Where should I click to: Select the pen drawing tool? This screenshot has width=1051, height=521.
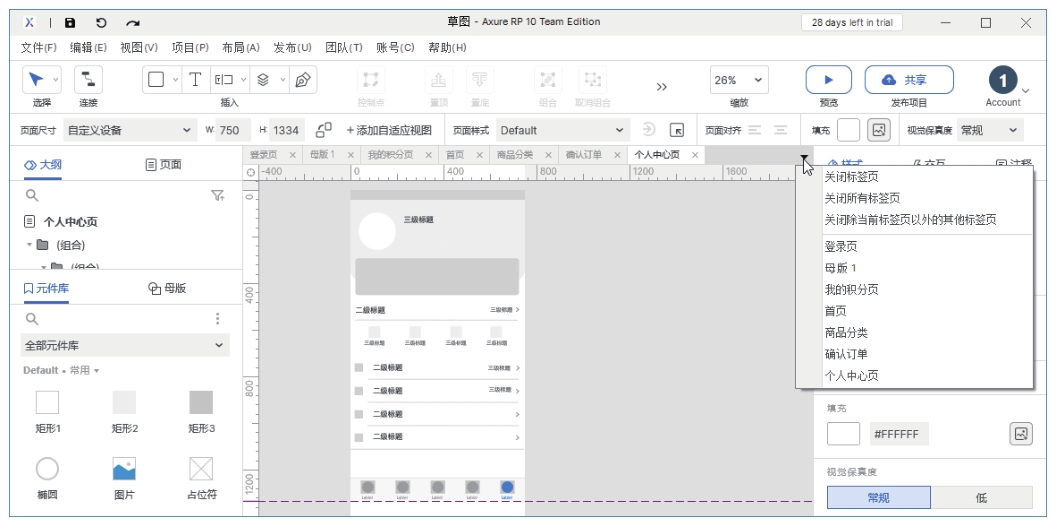pyautogui.click(x=304, y=80)
